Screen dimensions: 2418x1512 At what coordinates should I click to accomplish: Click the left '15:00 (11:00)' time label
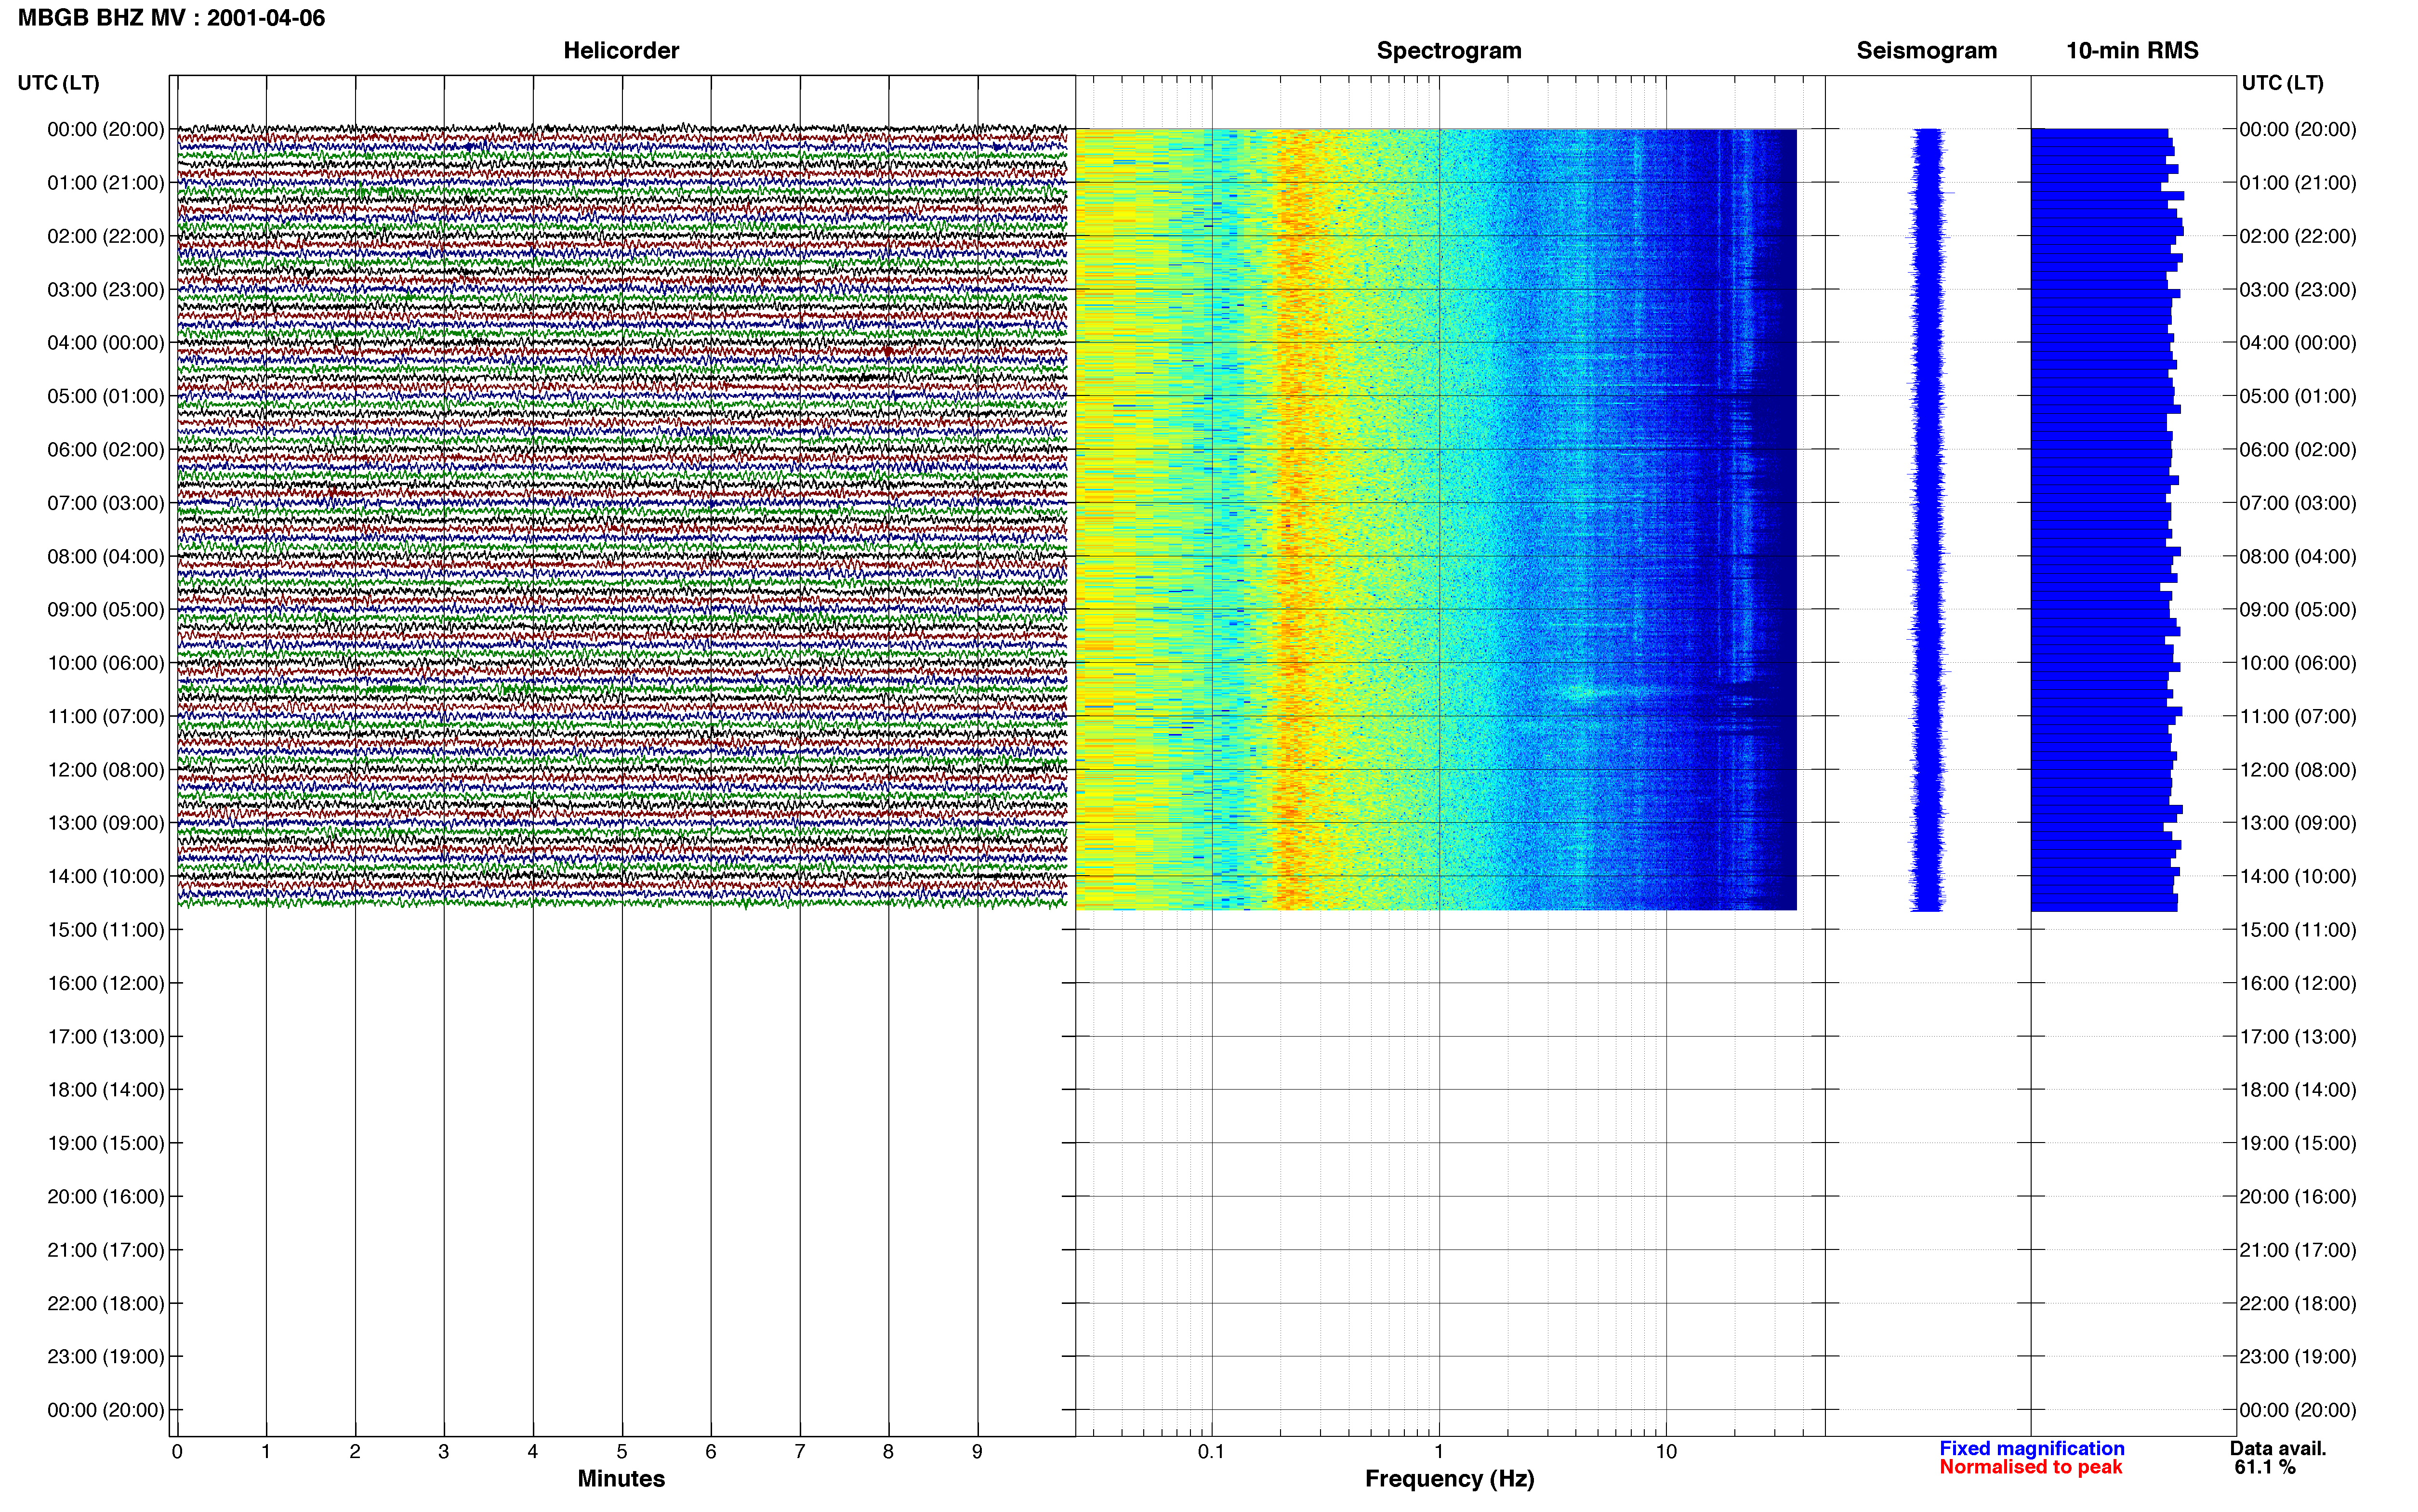[x=106, y=930]
